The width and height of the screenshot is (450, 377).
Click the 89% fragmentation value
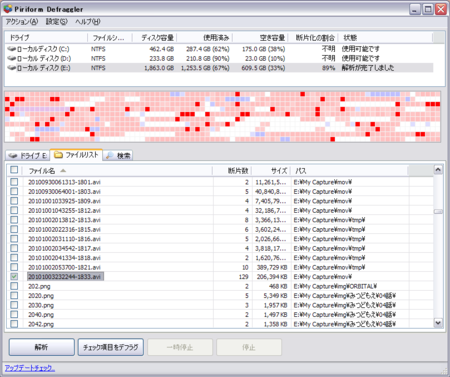(329, 68)
